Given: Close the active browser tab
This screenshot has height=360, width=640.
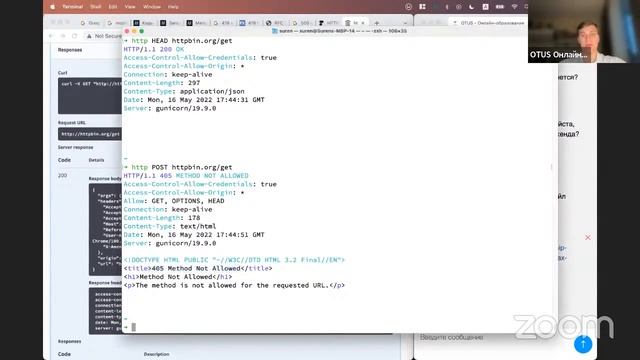Looking at the screenshot, I should click(x=363, y=23).
